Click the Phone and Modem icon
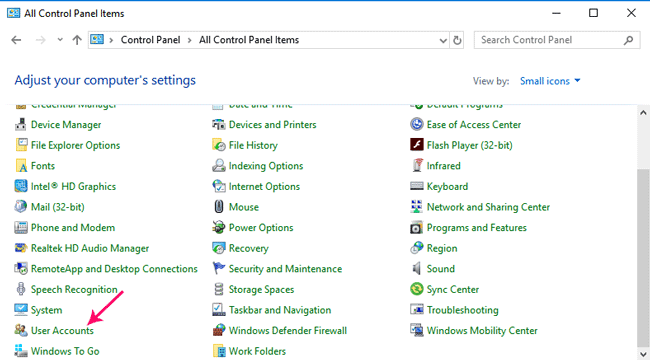Viewport: 650px width, 360px height. (21, 227)
